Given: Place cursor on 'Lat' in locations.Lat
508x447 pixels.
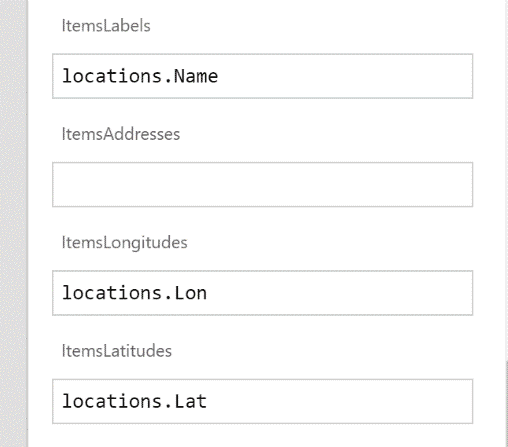Looking at the screenshot, I should click(x=190, y=401).
